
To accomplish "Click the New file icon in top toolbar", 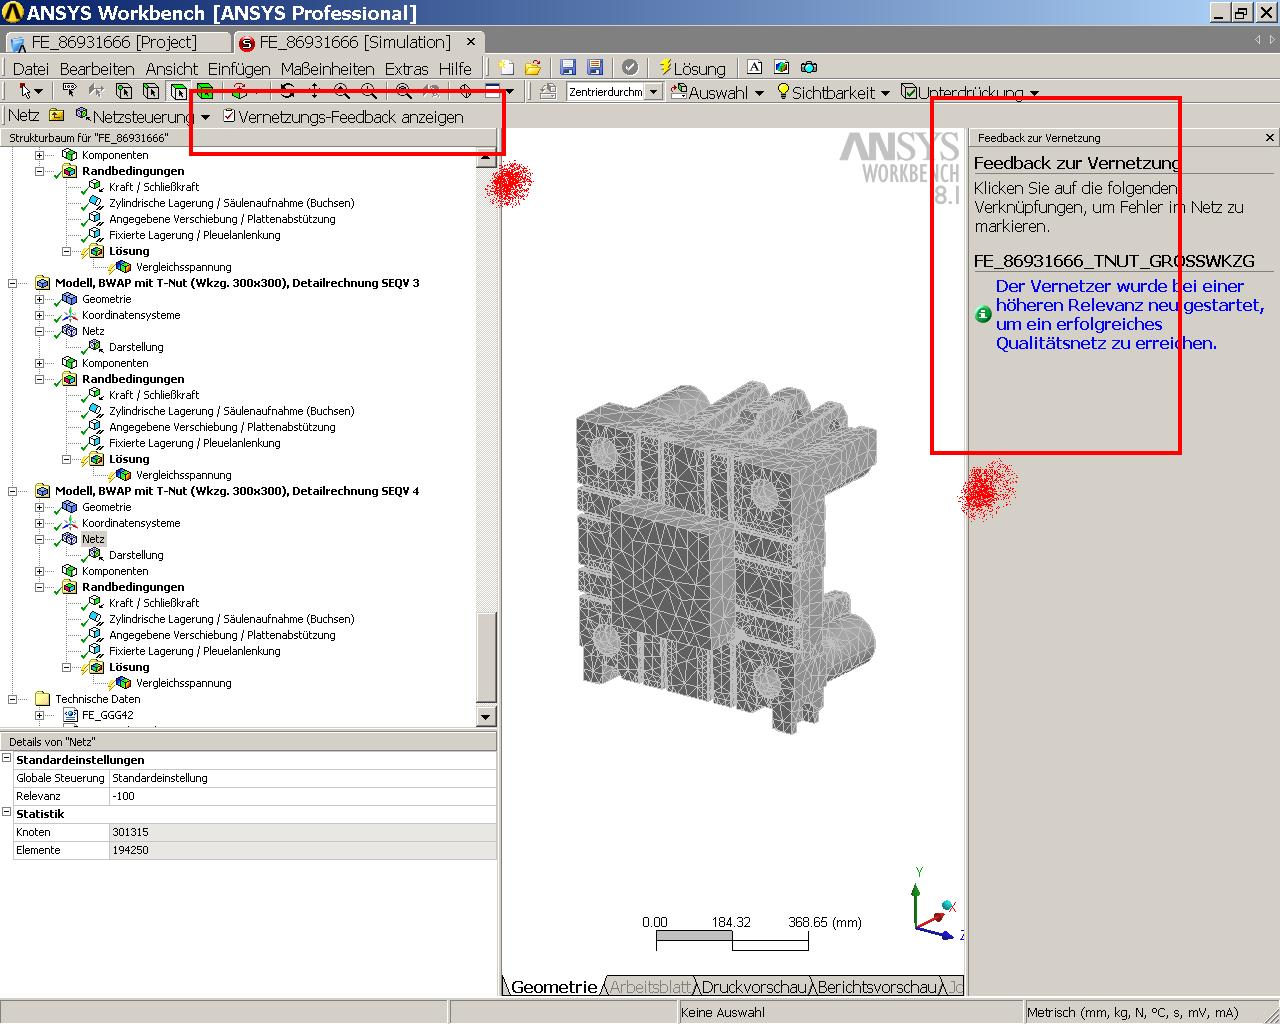I will tap(507, 67).
